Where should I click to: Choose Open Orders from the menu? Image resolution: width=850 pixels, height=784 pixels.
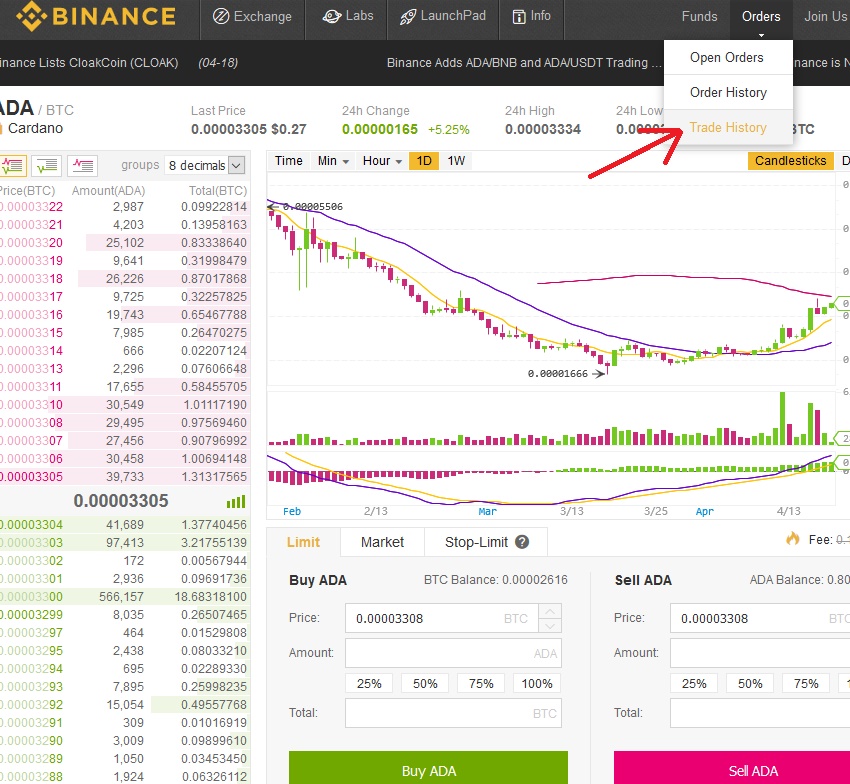coord(726,57)
